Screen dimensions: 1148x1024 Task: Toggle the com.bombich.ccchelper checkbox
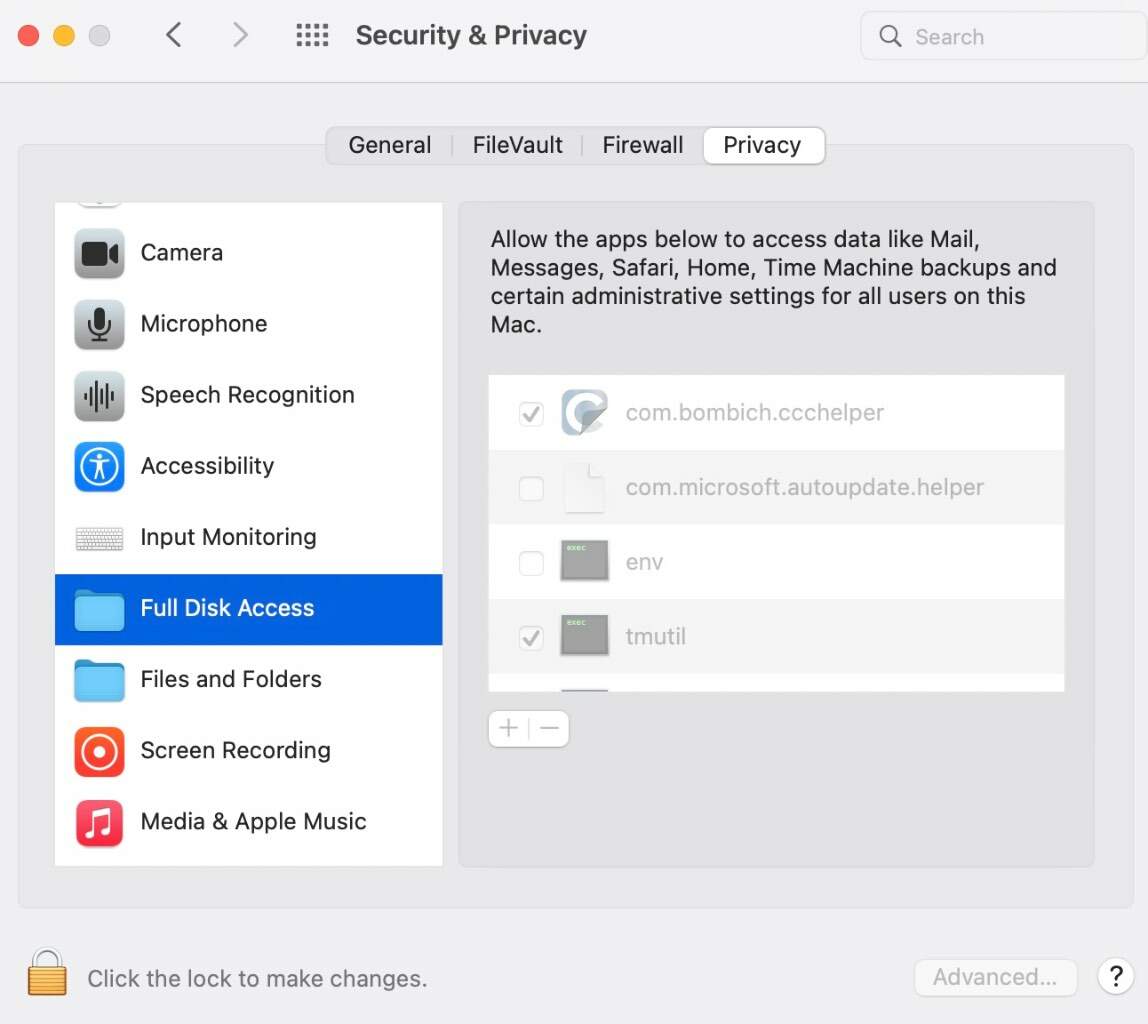click(531, 414)
